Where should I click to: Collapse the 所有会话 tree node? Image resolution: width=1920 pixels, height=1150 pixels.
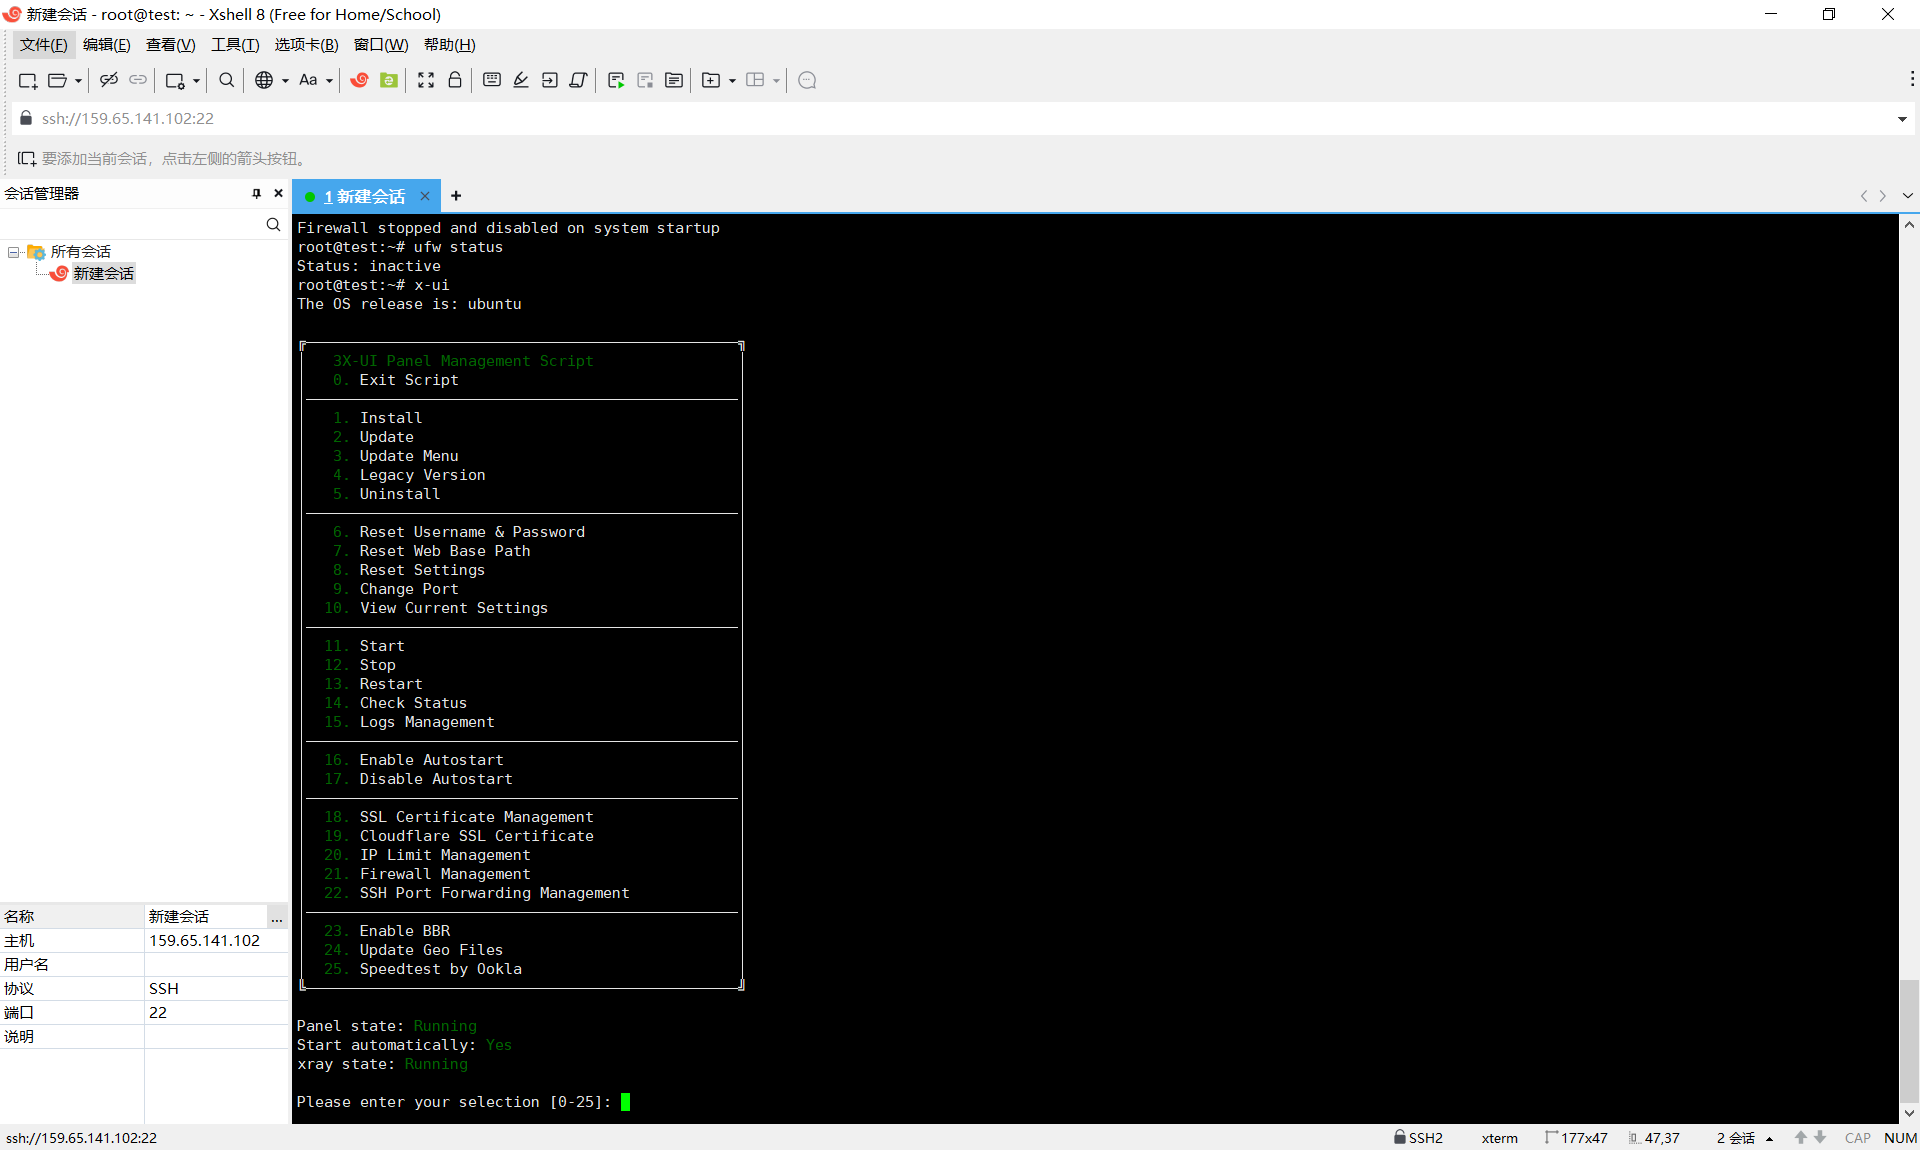tap(13, 252)
